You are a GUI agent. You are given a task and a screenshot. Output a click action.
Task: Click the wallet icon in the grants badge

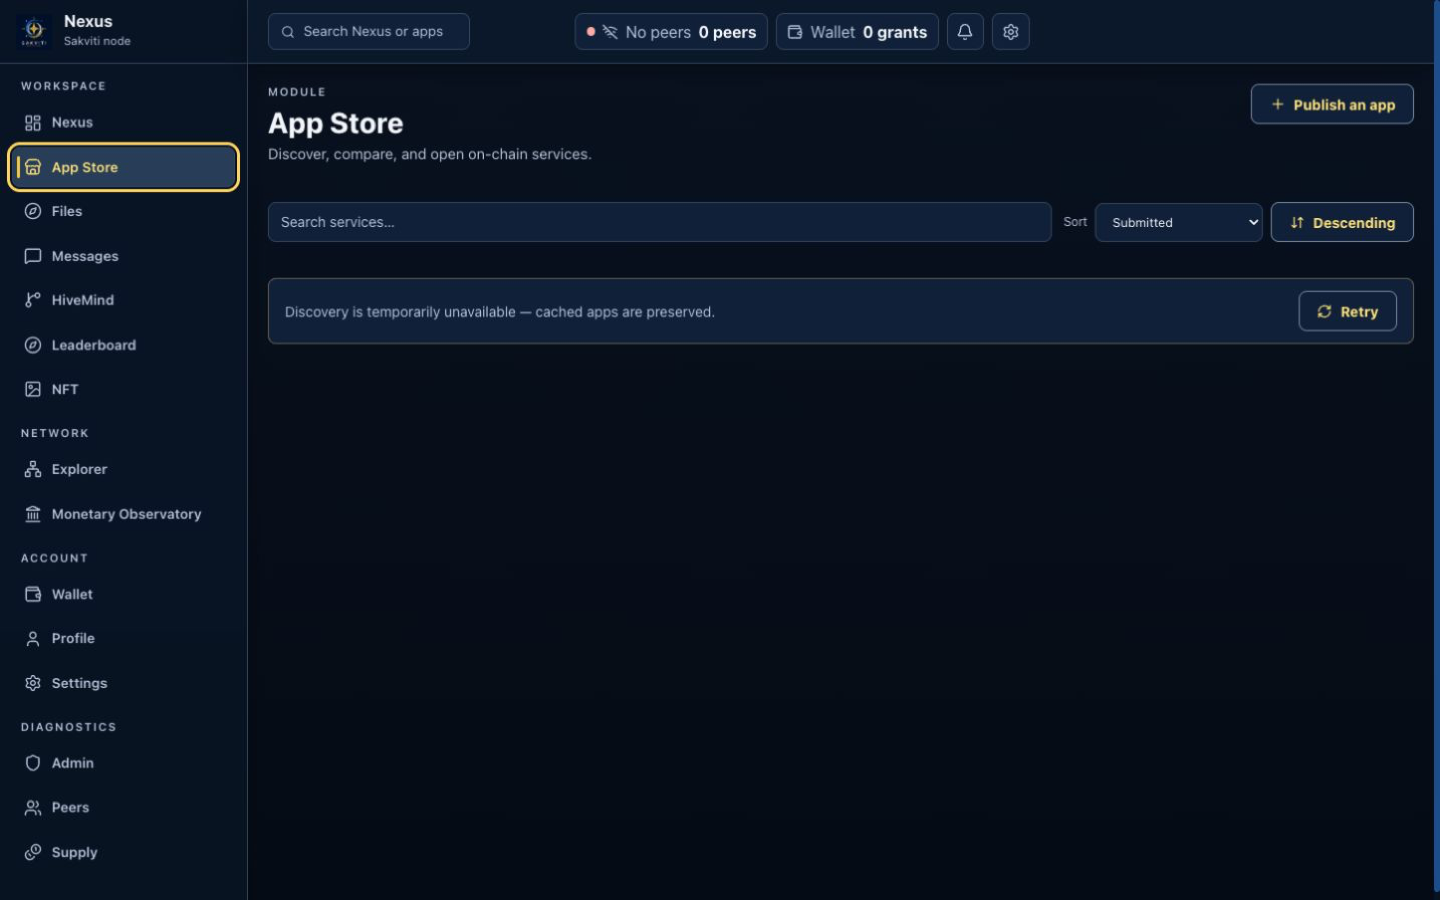point(795,32)
